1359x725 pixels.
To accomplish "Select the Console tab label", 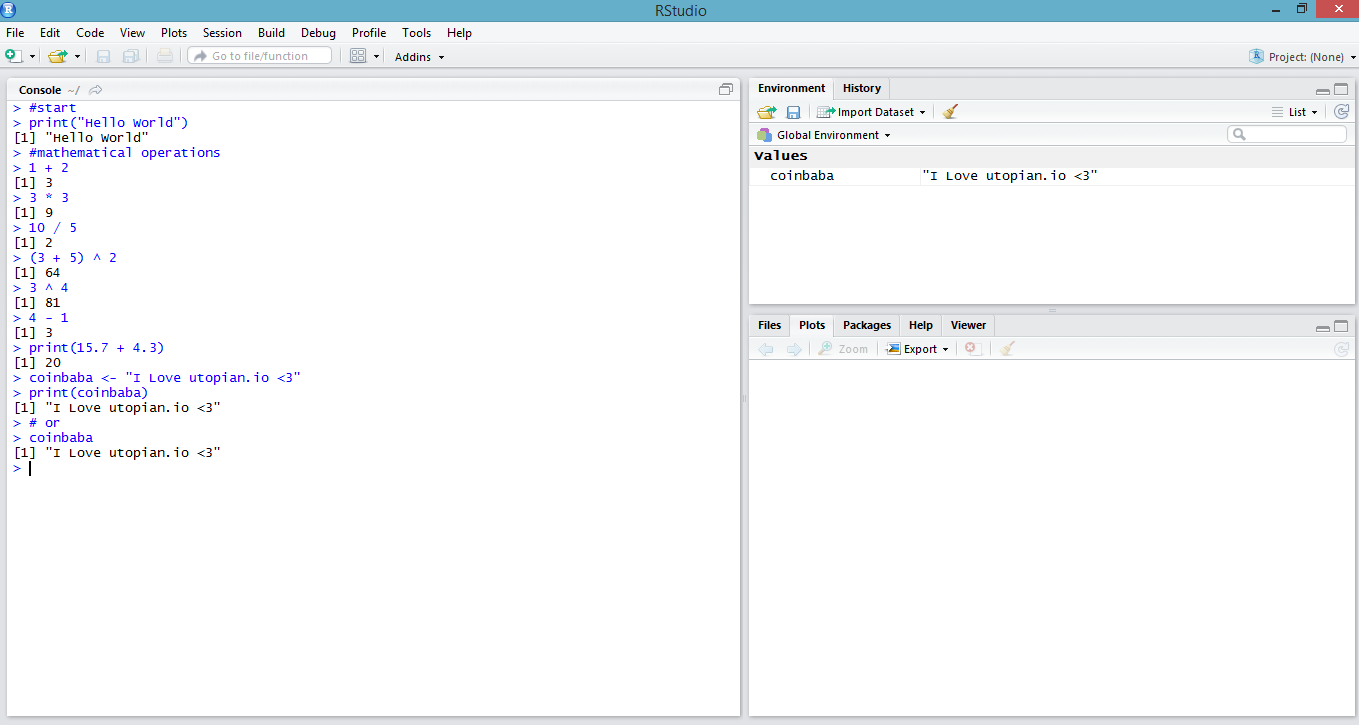I will [40, 90].
